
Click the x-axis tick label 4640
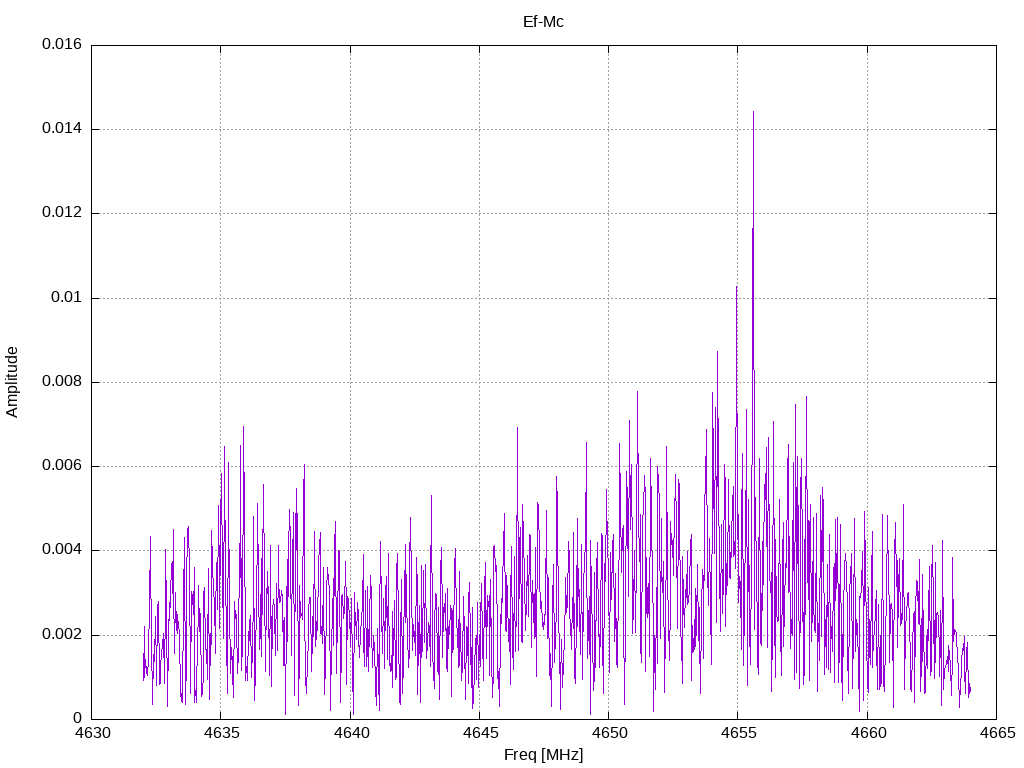click(351, 733)
